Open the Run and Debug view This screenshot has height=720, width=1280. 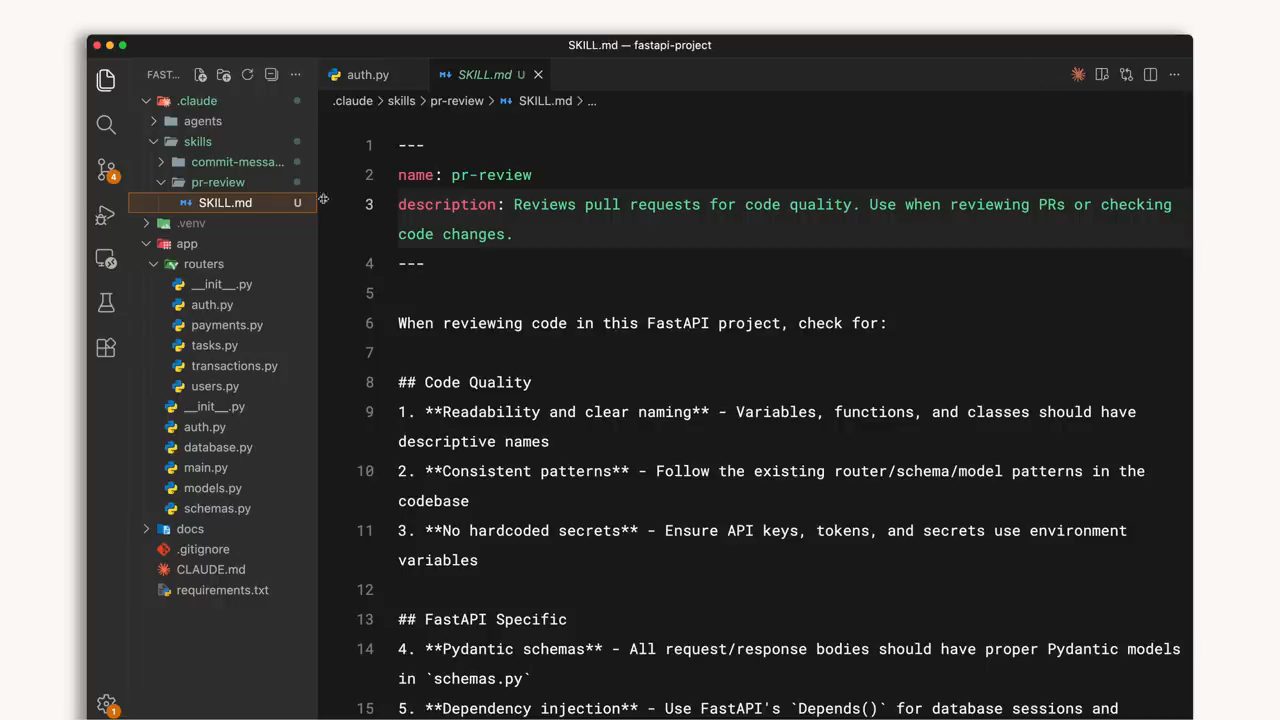(106, 215)
